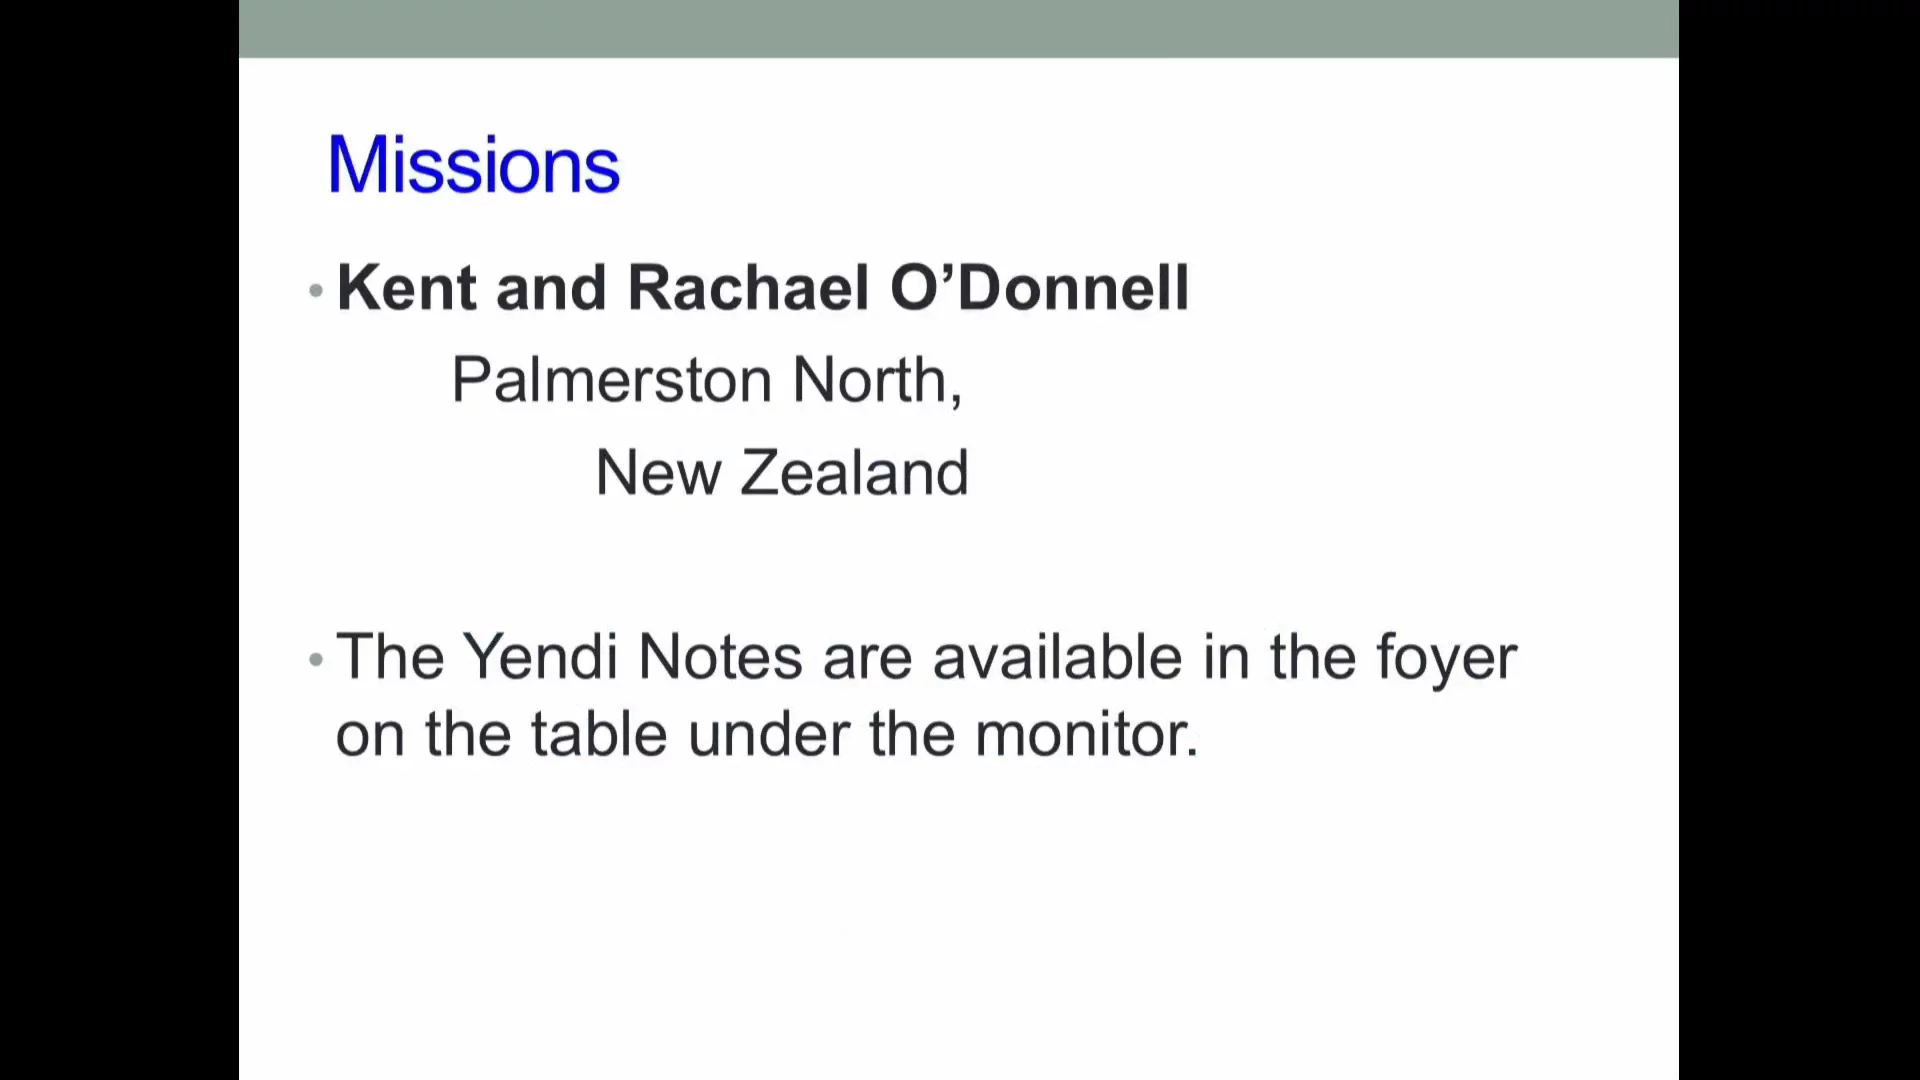The height and width of the screenshot is (1080, 1920).
Task: Click the black letterbox area left of slide
Action: point(118,540)
